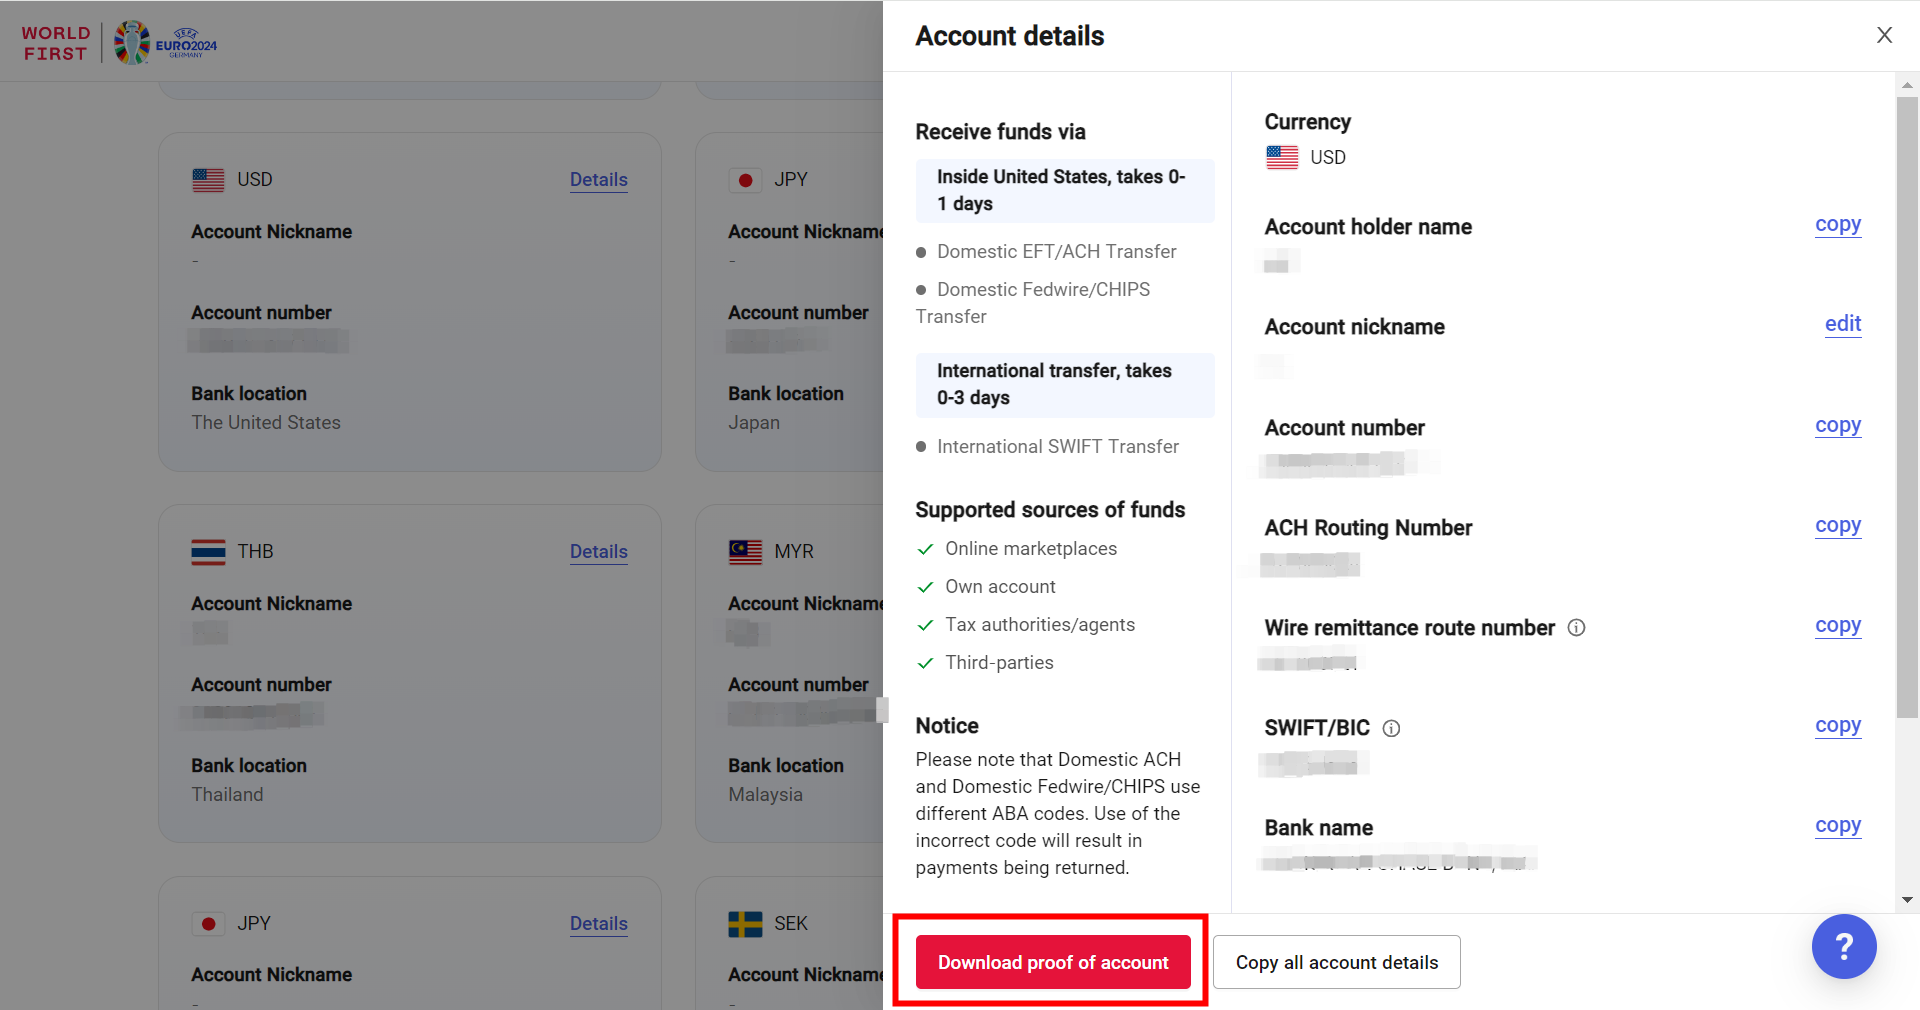The image size is (1920, 1010).
Task: Click the Euro 2024 logo
Action: pyautogui.click(x=166, y=43)
